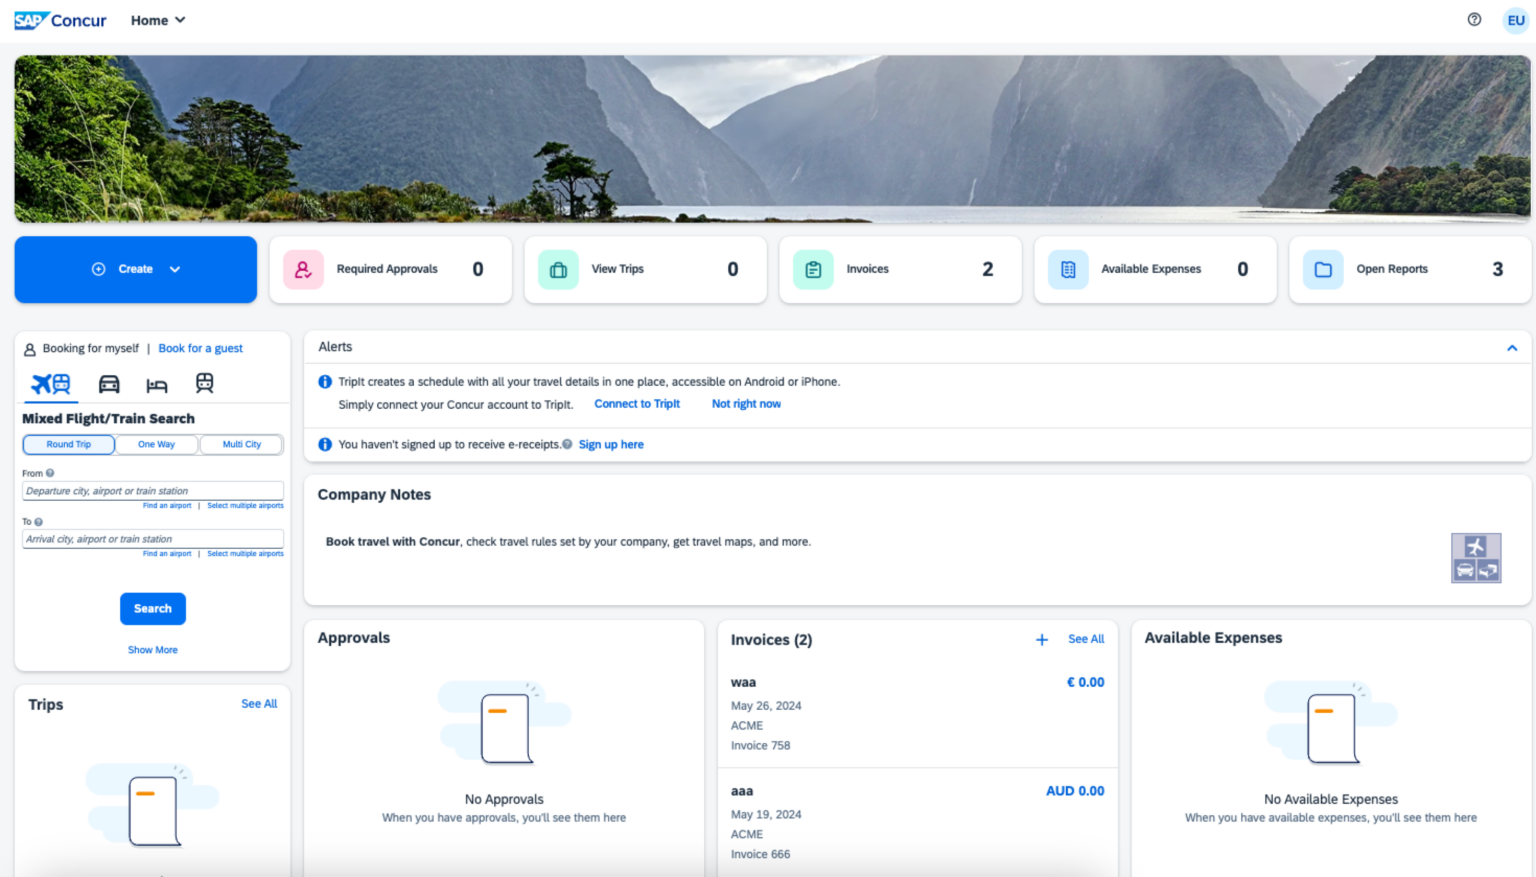Select the car rental booking icon
Image resolution: width=1536 pixels, height=877 pixels.
[x=109, y=383]
